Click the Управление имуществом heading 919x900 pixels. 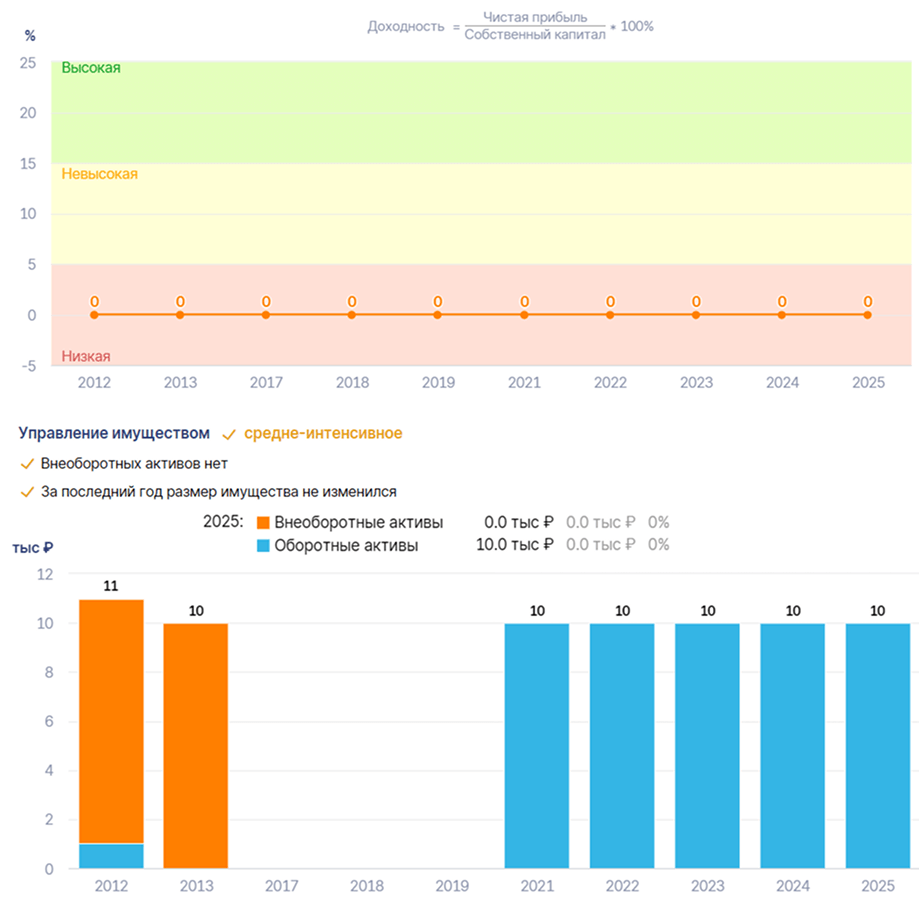pos(114,434)
